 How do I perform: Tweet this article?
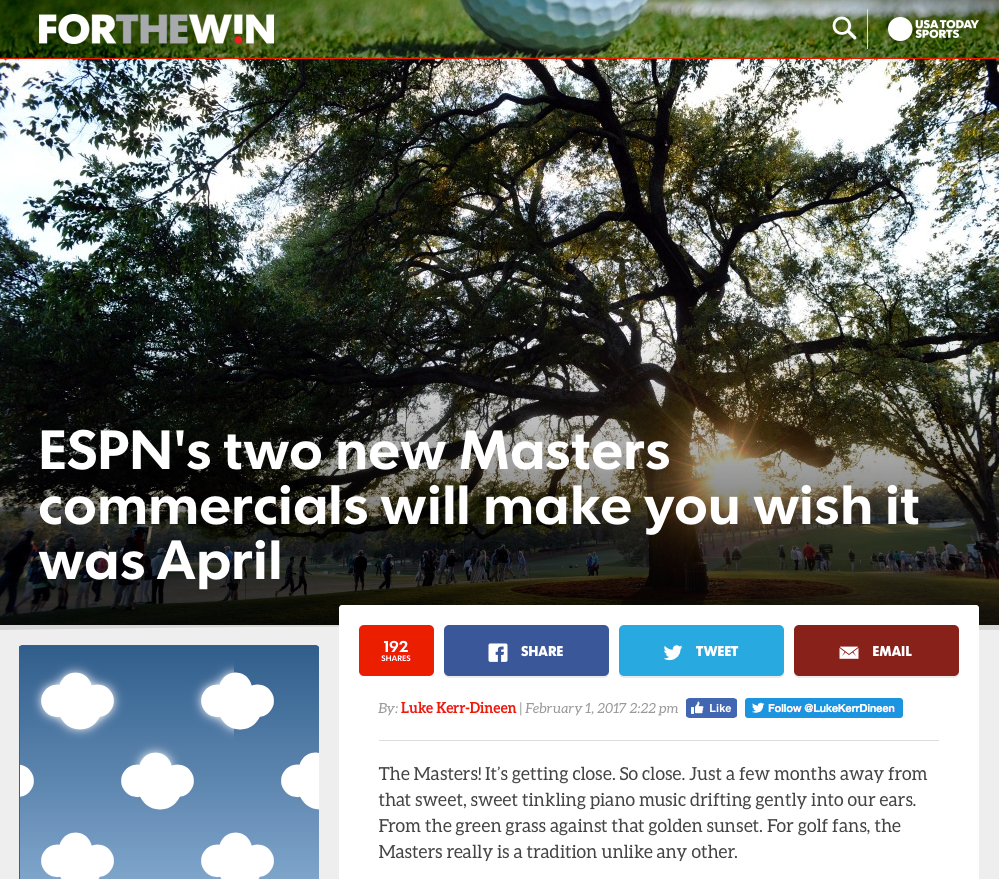coord(701,650)
